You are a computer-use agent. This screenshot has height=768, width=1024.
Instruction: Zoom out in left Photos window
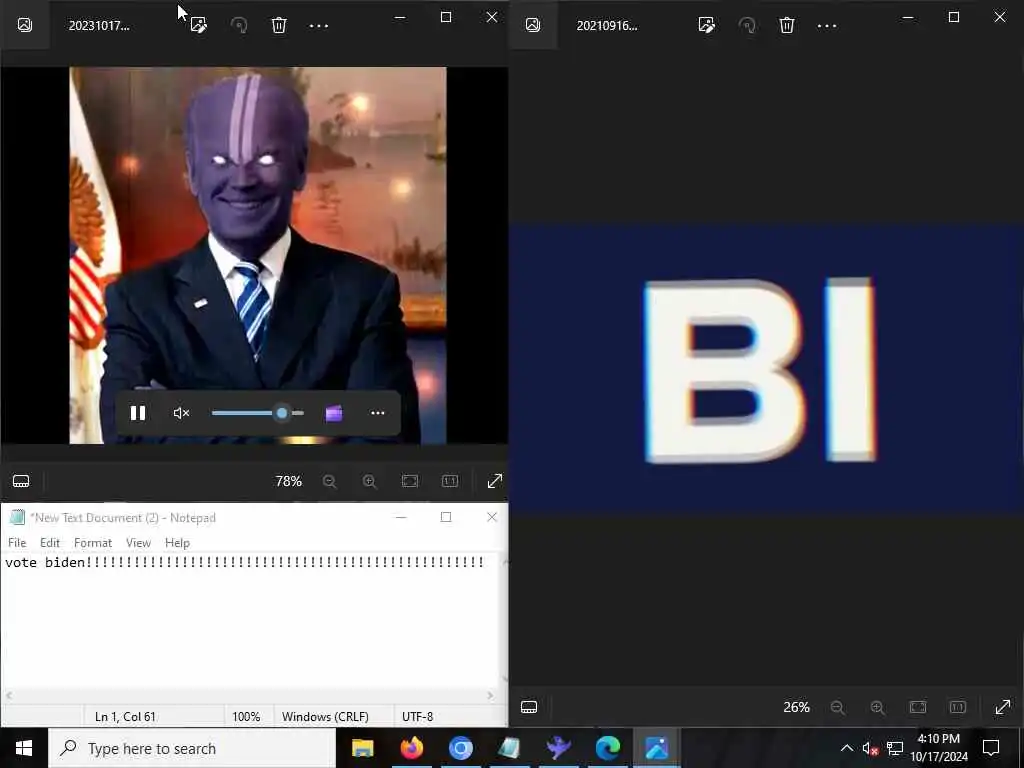(x=330, y=481)
